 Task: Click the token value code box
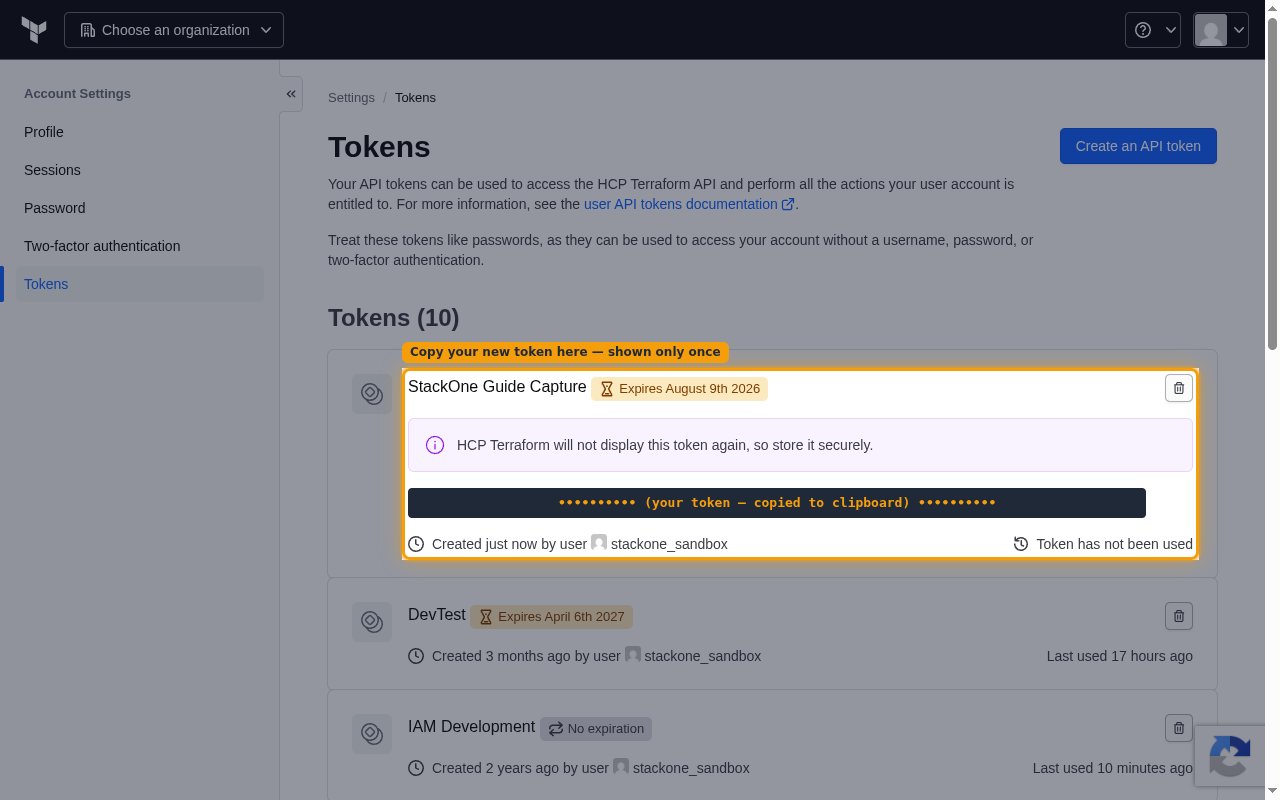[777, 503]
